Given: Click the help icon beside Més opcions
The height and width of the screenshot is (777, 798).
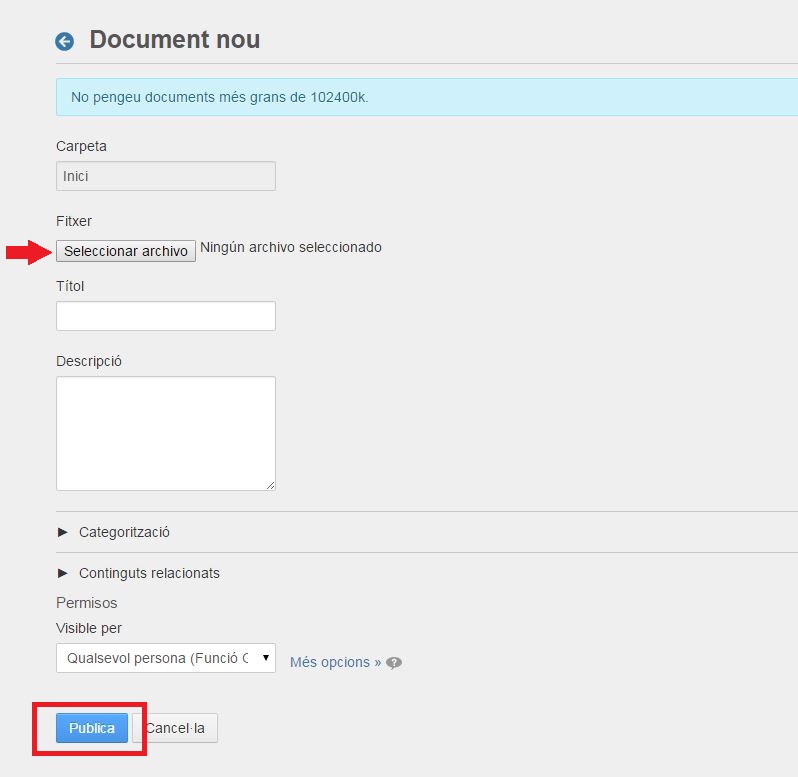Looking at the screenshot, I should pos(395,663).
